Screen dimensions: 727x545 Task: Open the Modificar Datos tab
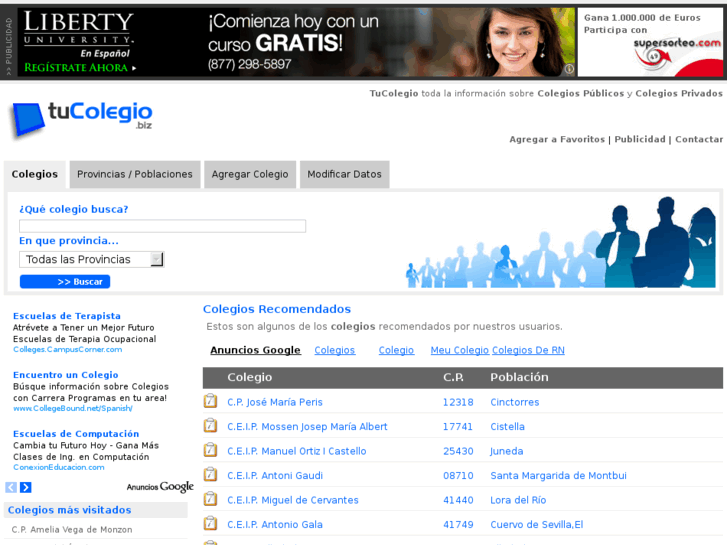click(344, 174)
